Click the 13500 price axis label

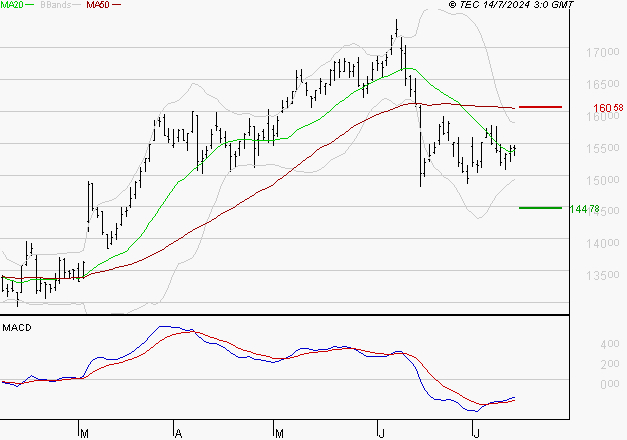click(603, 275)
